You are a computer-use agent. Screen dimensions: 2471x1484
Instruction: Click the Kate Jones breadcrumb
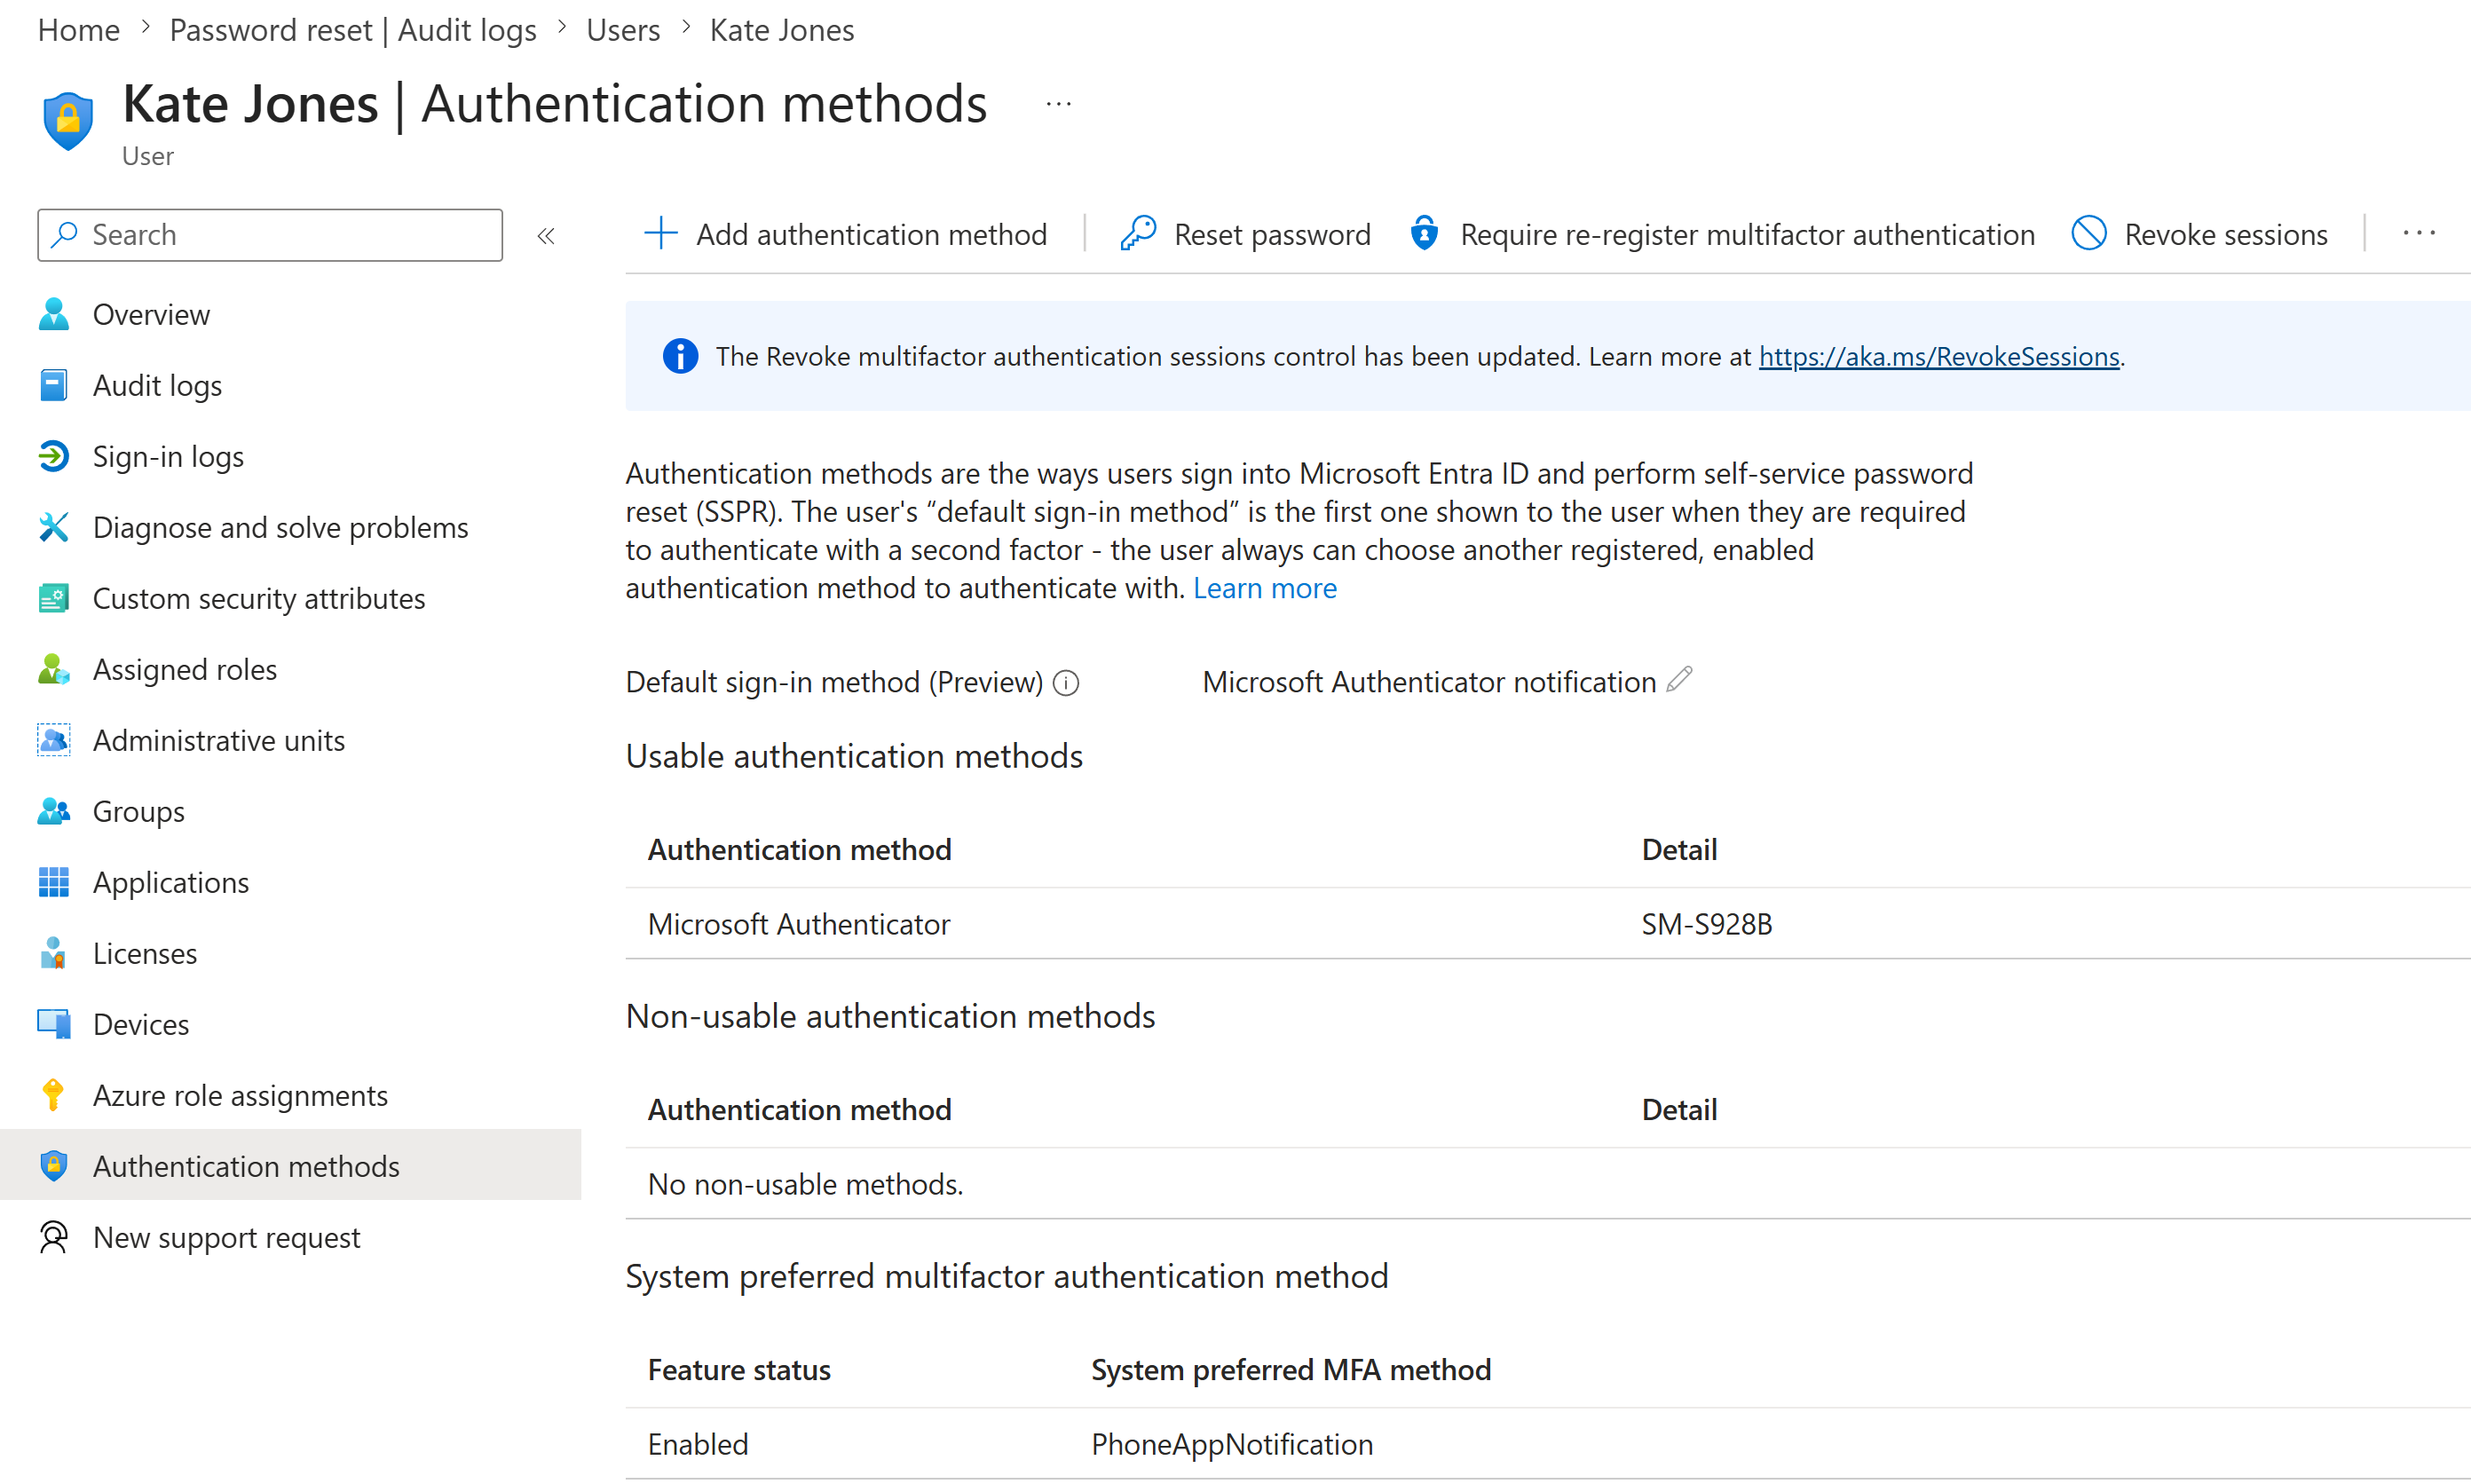(x=782, y=30)
